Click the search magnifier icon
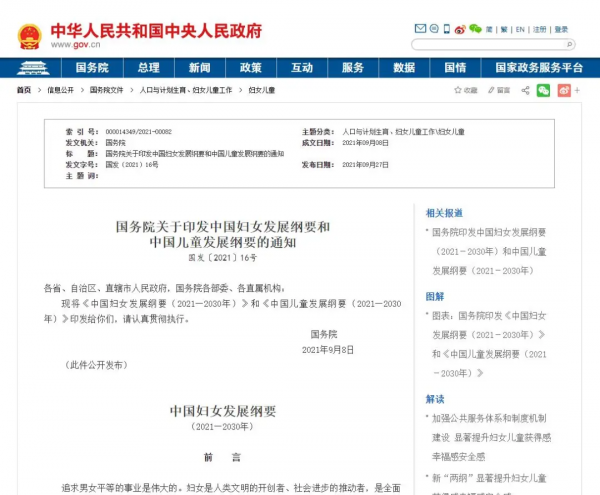This screenshot has height=495, width=600. coord(569,45)
